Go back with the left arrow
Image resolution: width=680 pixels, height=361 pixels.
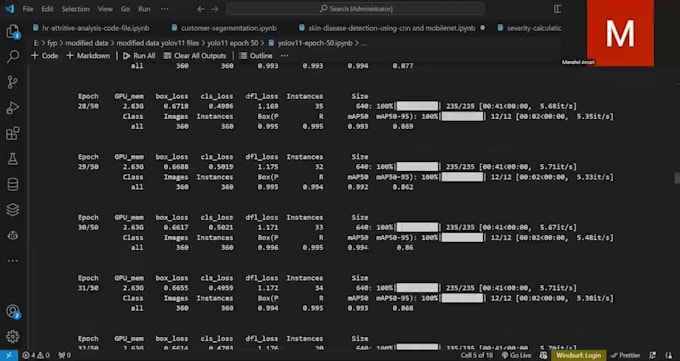[200, 9]
